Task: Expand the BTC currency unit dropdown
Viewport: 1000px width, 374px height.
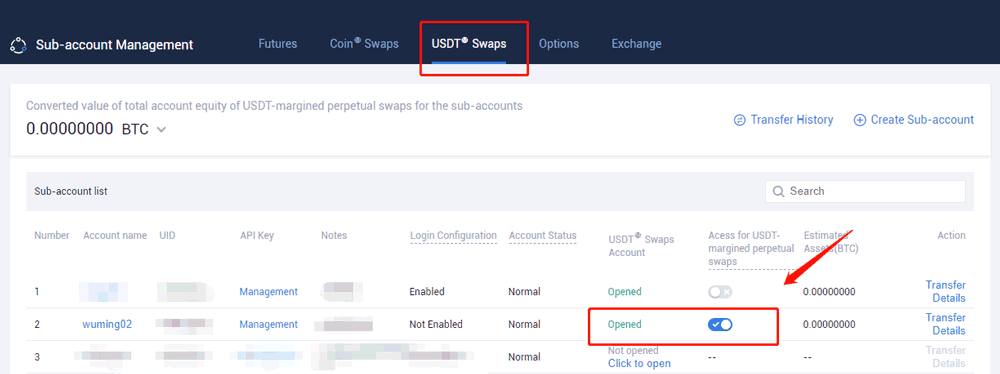Action: [161, 130]
